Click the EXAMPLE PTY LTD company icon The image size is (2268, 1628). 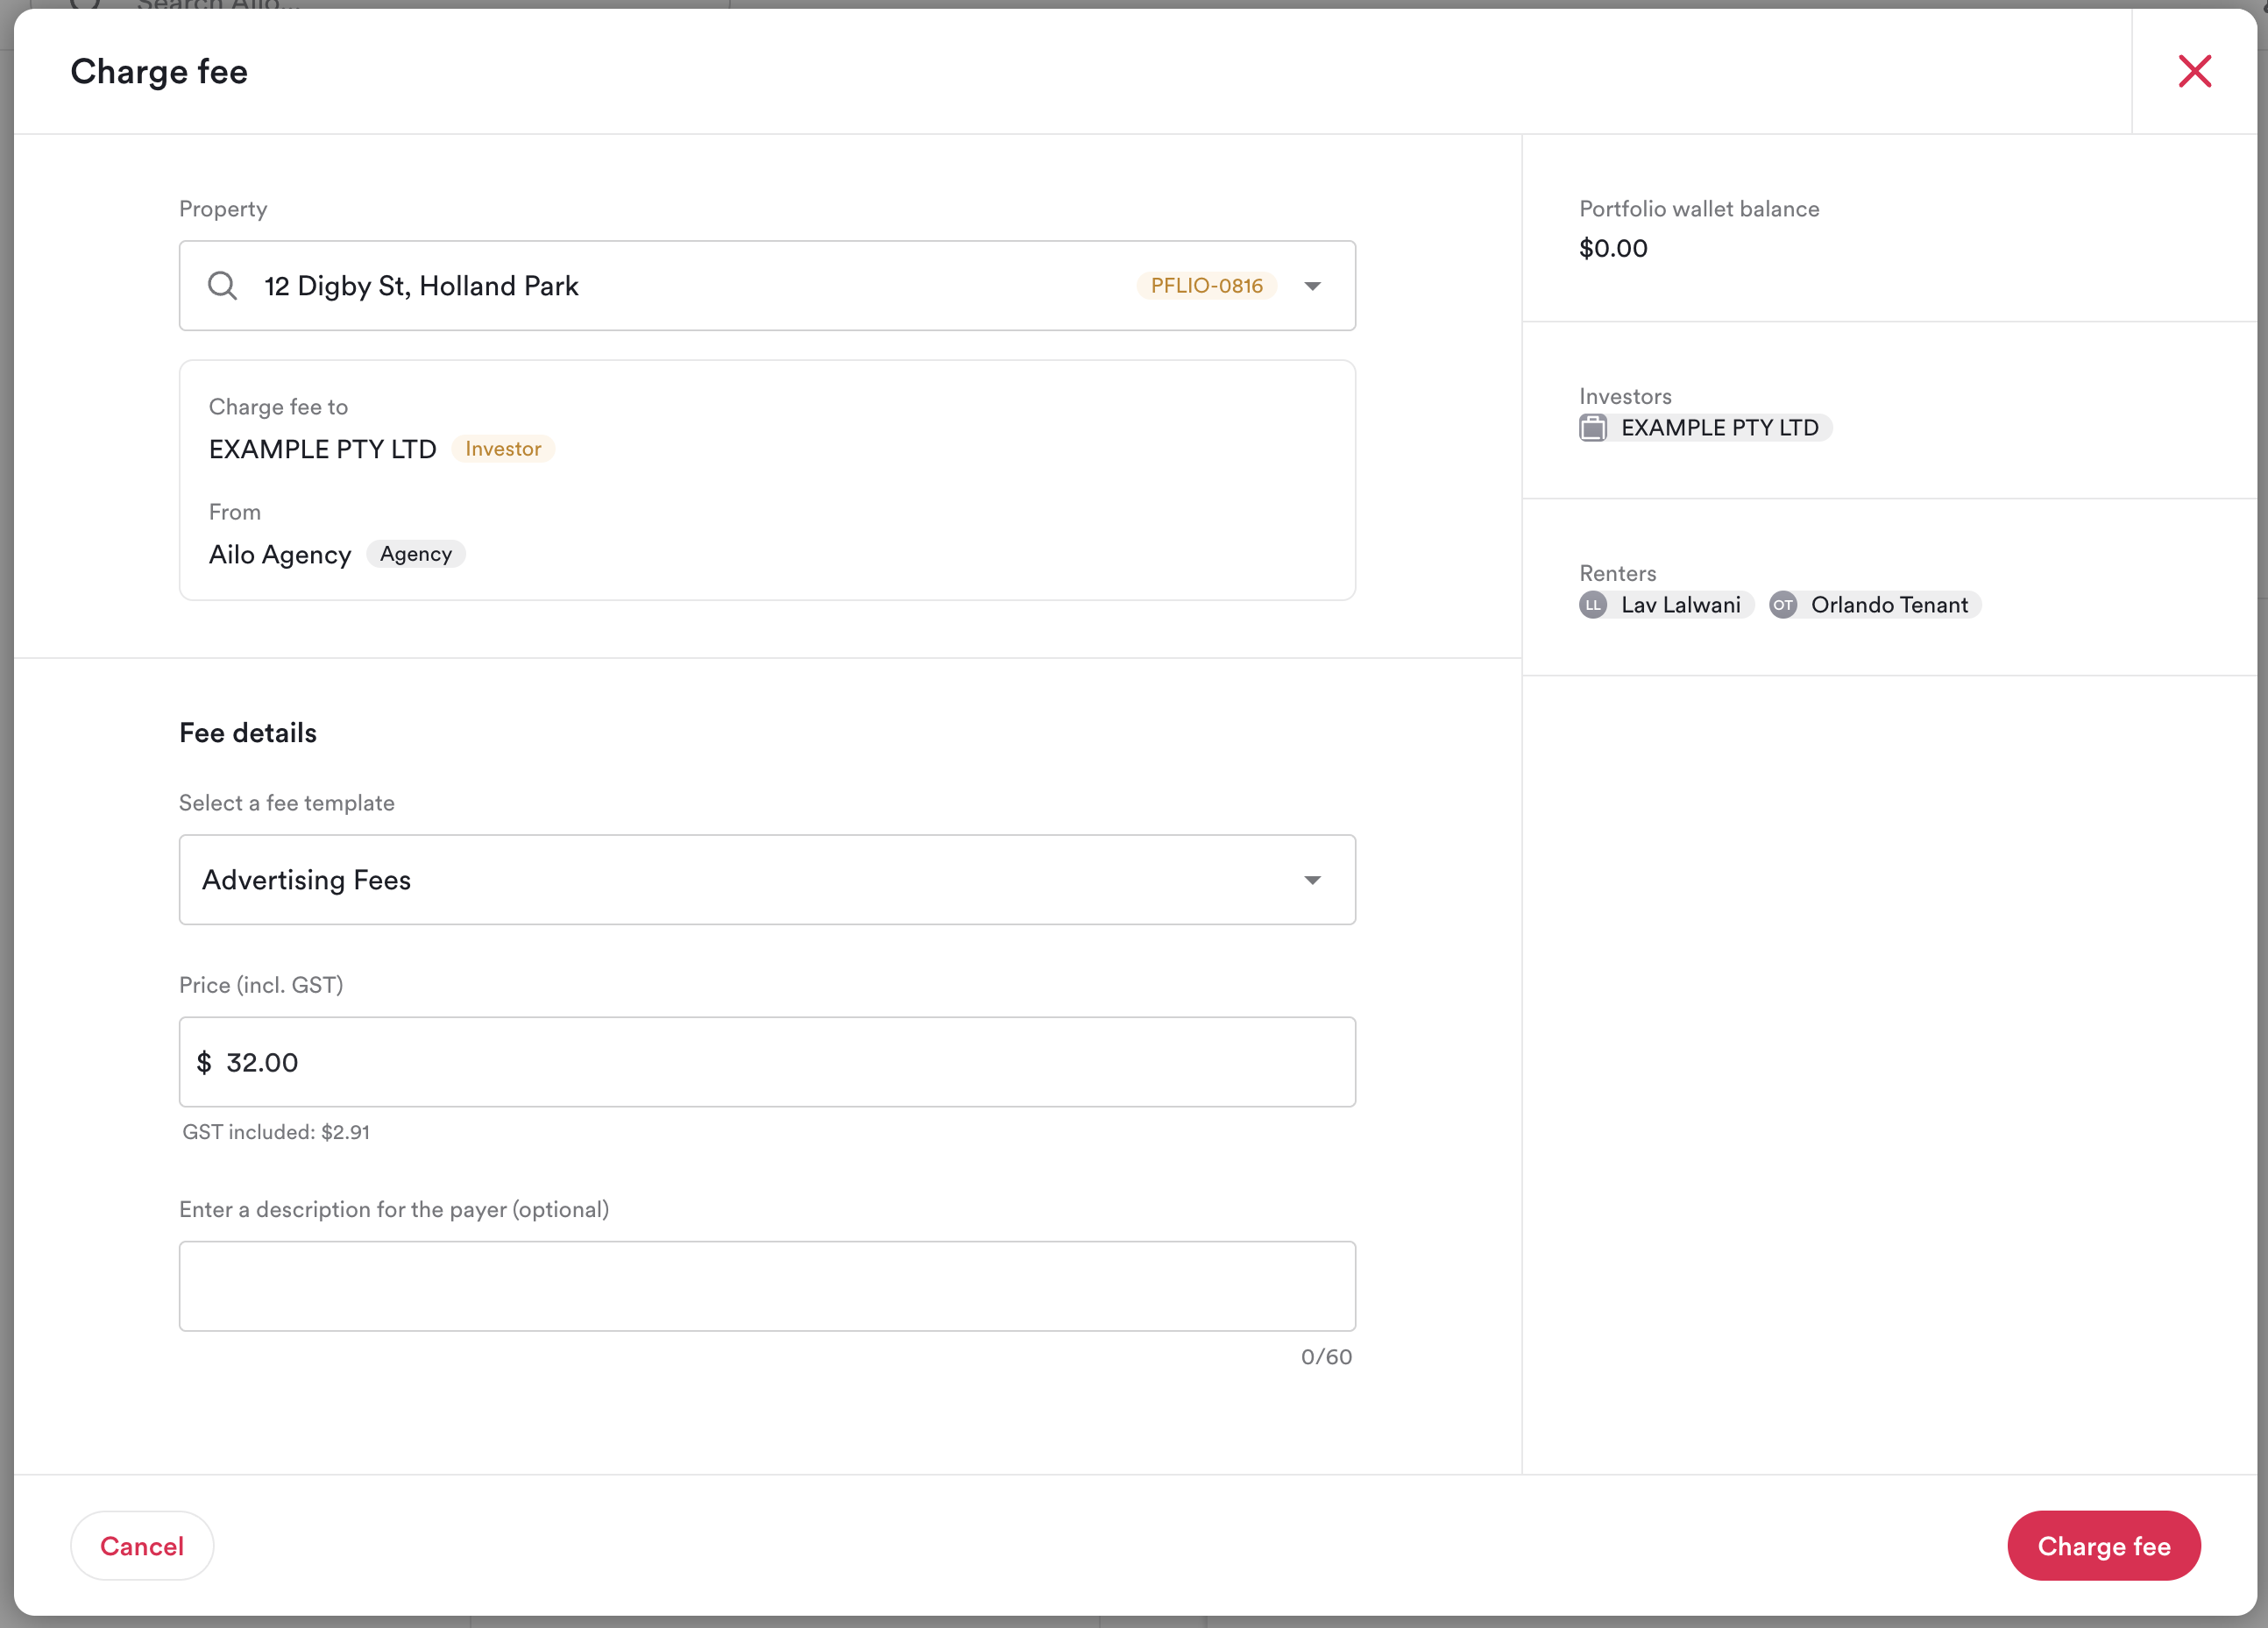[1593, 428]
